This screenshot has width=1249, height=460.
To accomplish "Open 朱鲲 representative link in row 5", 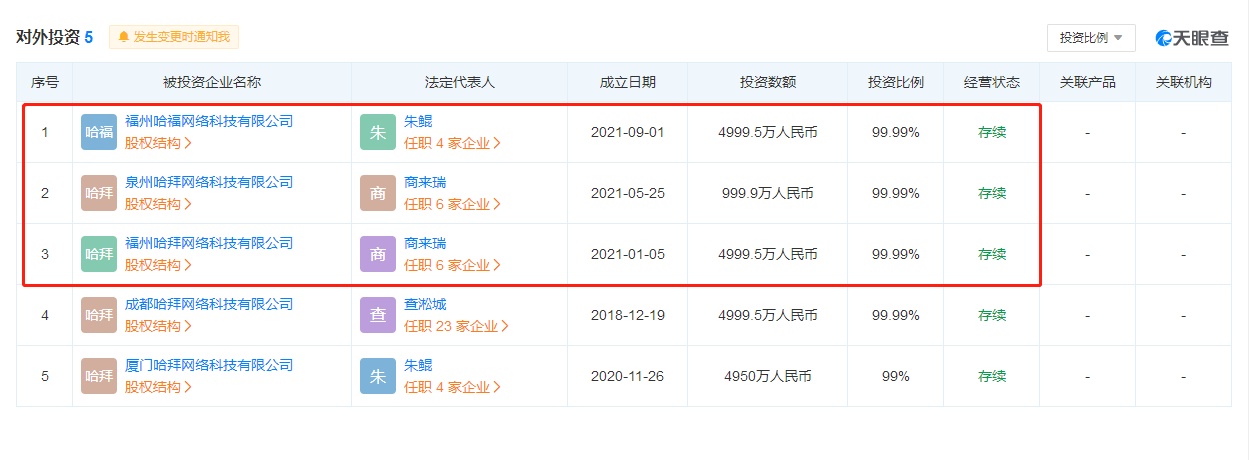I will [x=418, y=365].
